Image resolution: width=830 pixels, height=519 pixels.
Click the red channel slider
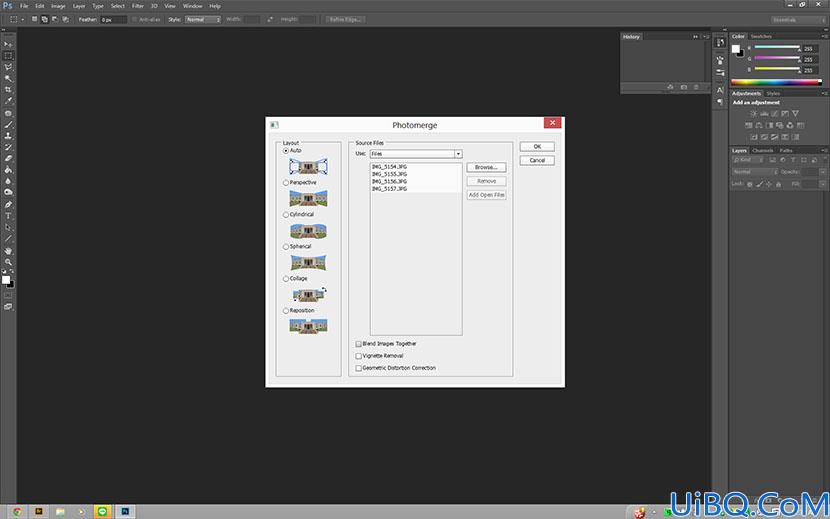click(777, 48)
